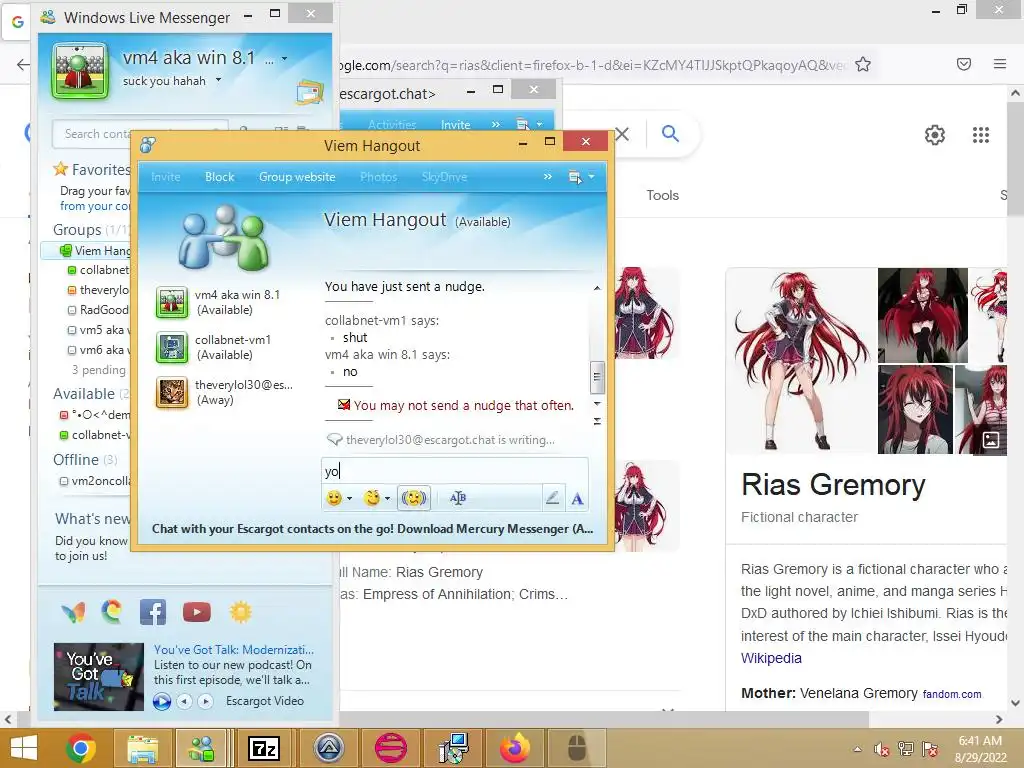The height and width of the screenshot is (768, 1024).
Task: Open the Messenger email inbox icon
Action: [x=309, y=93]
